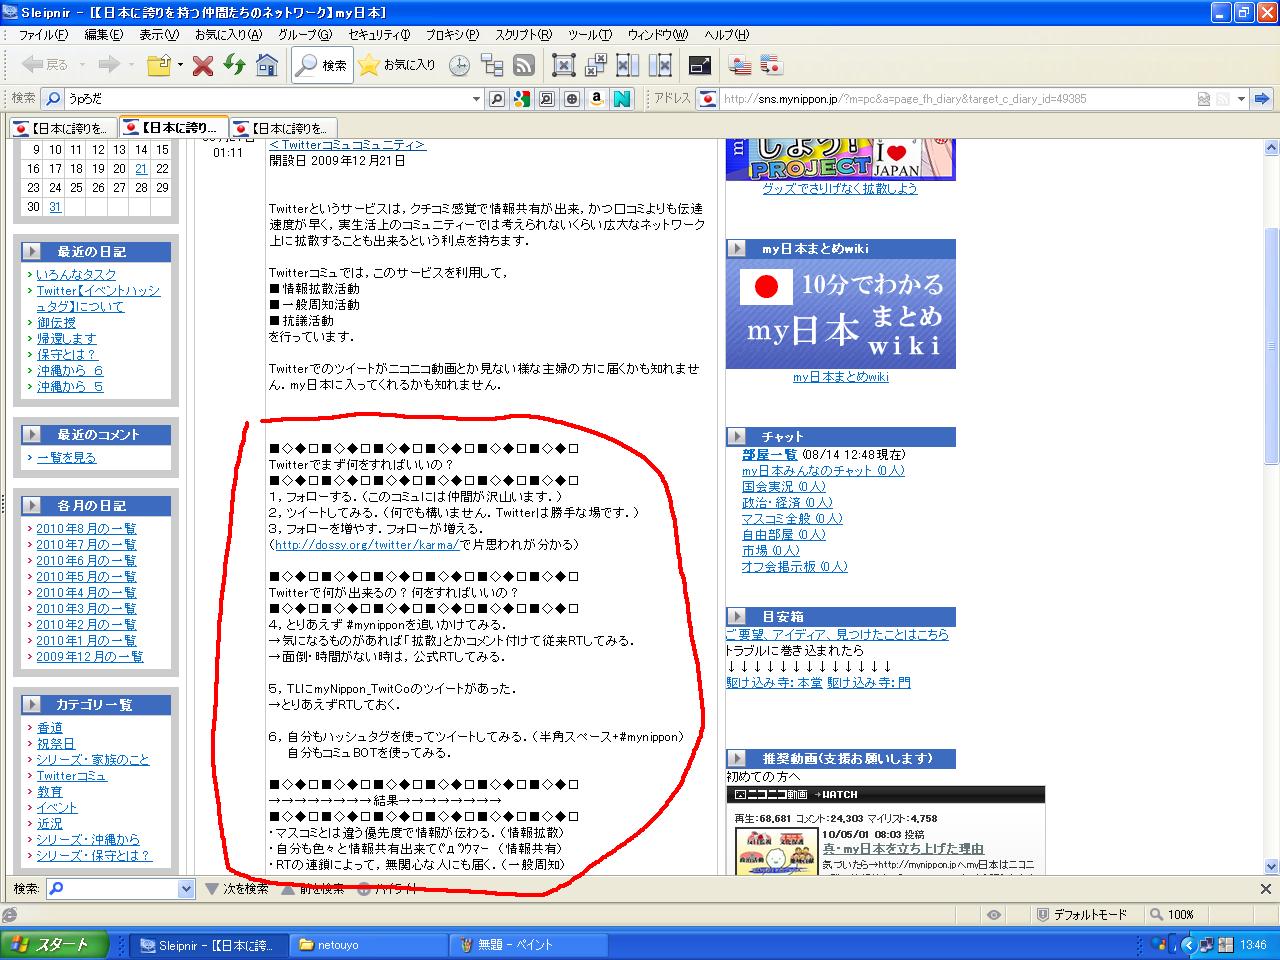Viewport: 1280px width, 960px height.
Task: Click the orange RSS feed toolbar icon
Action: tap(523, 66)
